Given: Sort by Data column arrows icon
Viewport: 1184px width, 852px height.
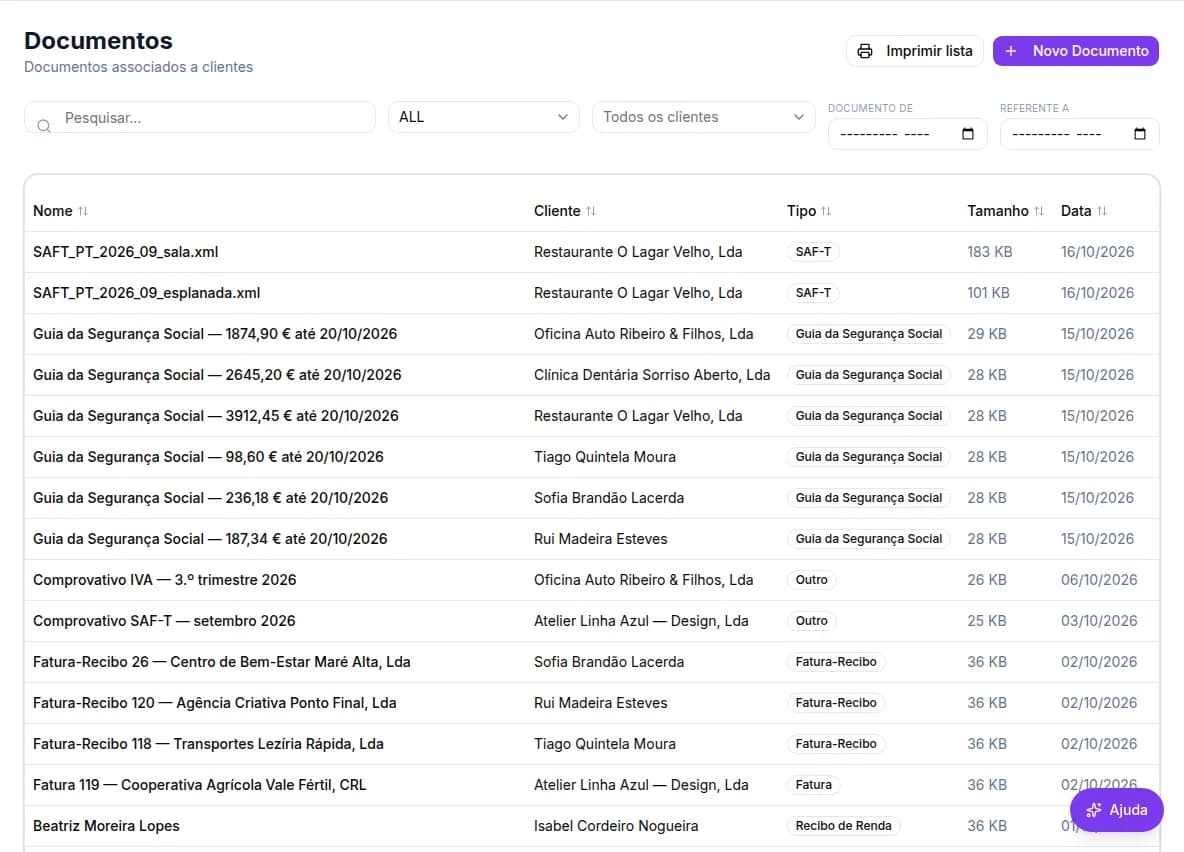Looking at the screenshot, I should (x=1102, y=211).
